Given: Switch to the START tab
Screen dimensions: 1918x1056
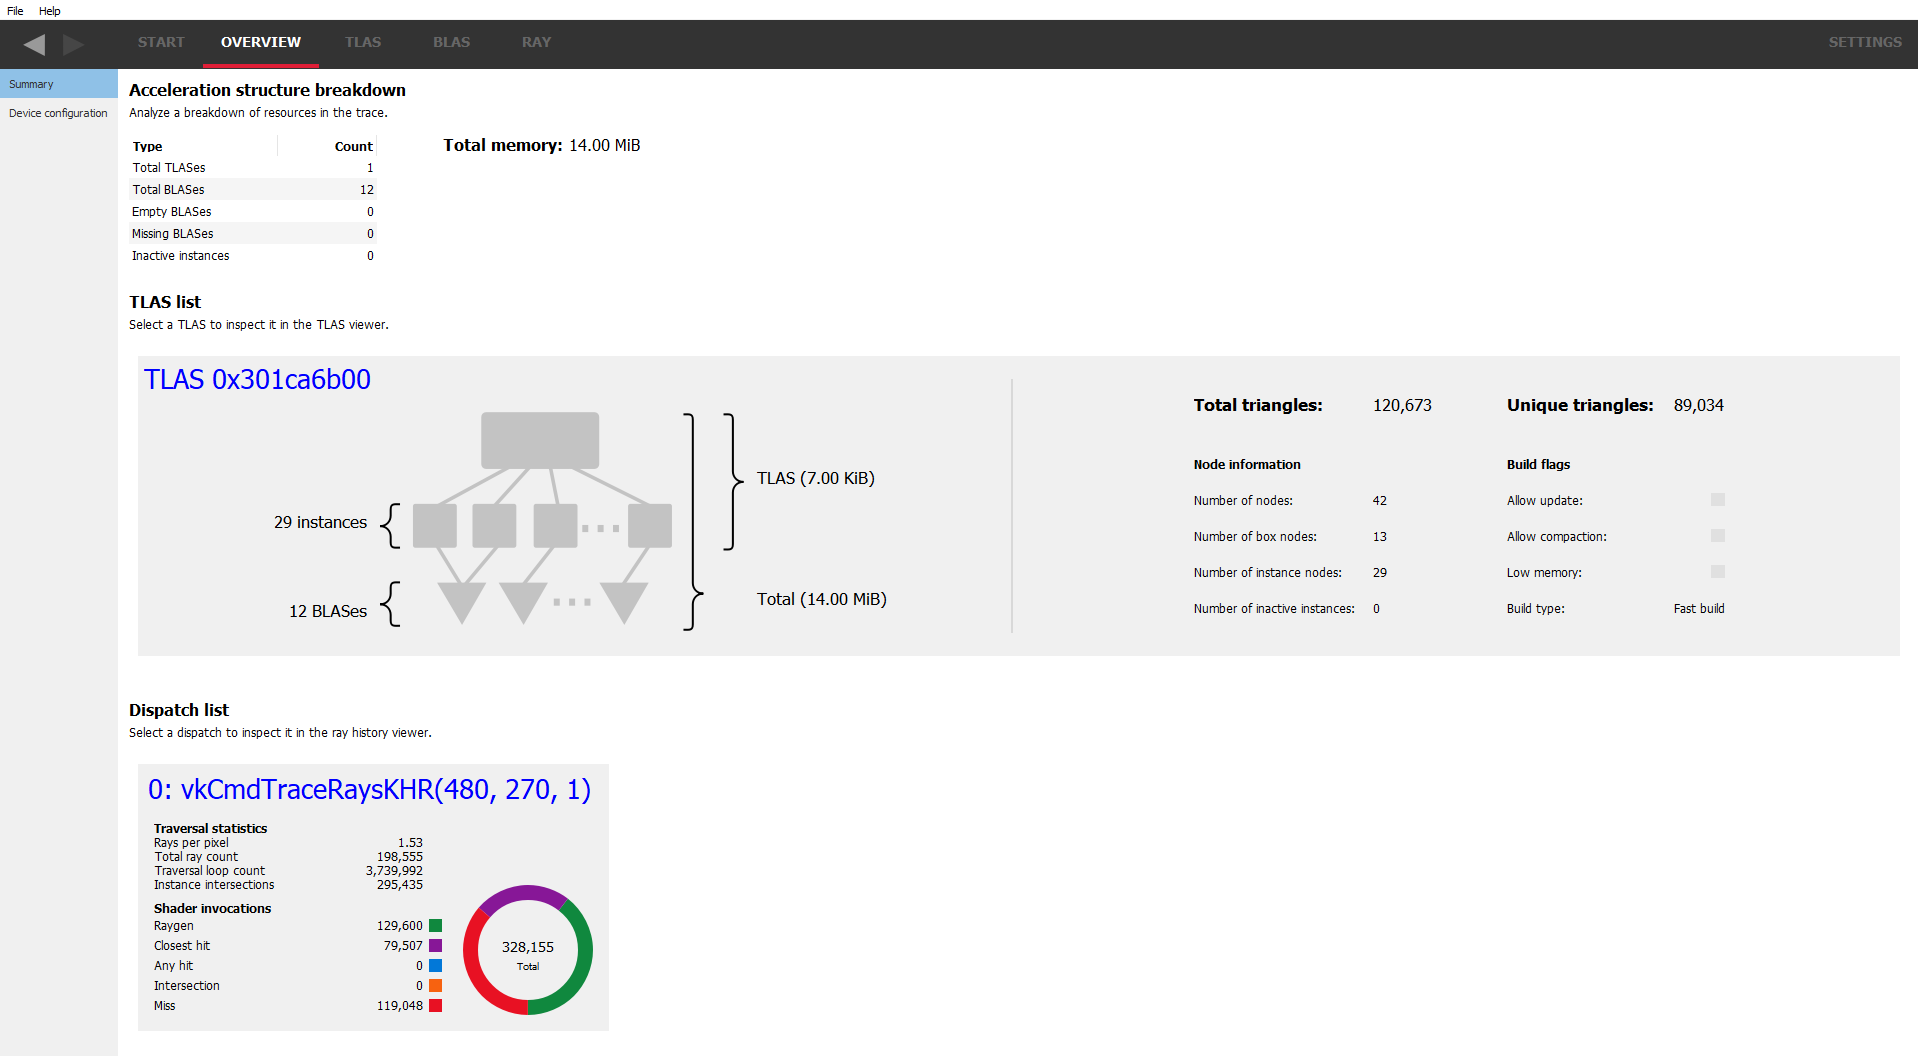Looking at the screenshot, I should pyautogui.click(x=161, y=42).
